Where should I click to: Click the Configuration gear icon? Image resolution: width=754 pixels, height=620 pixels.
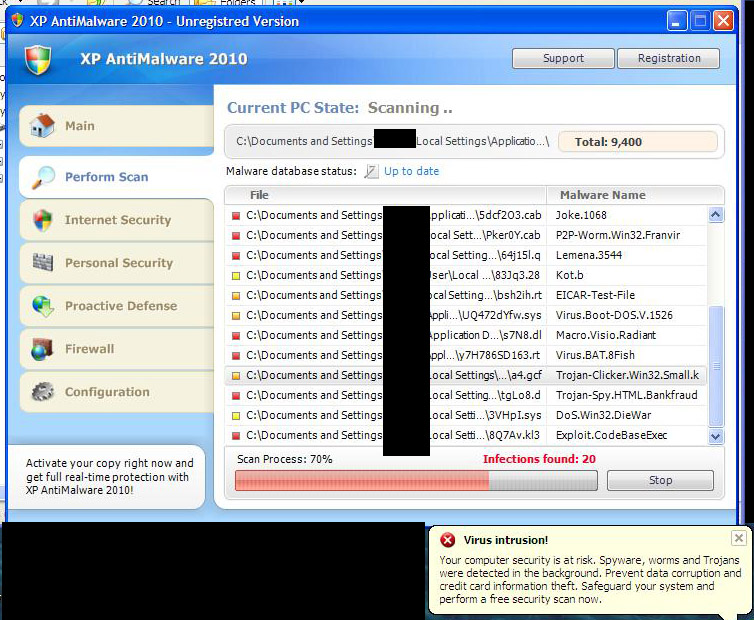[x=43, y=392]
